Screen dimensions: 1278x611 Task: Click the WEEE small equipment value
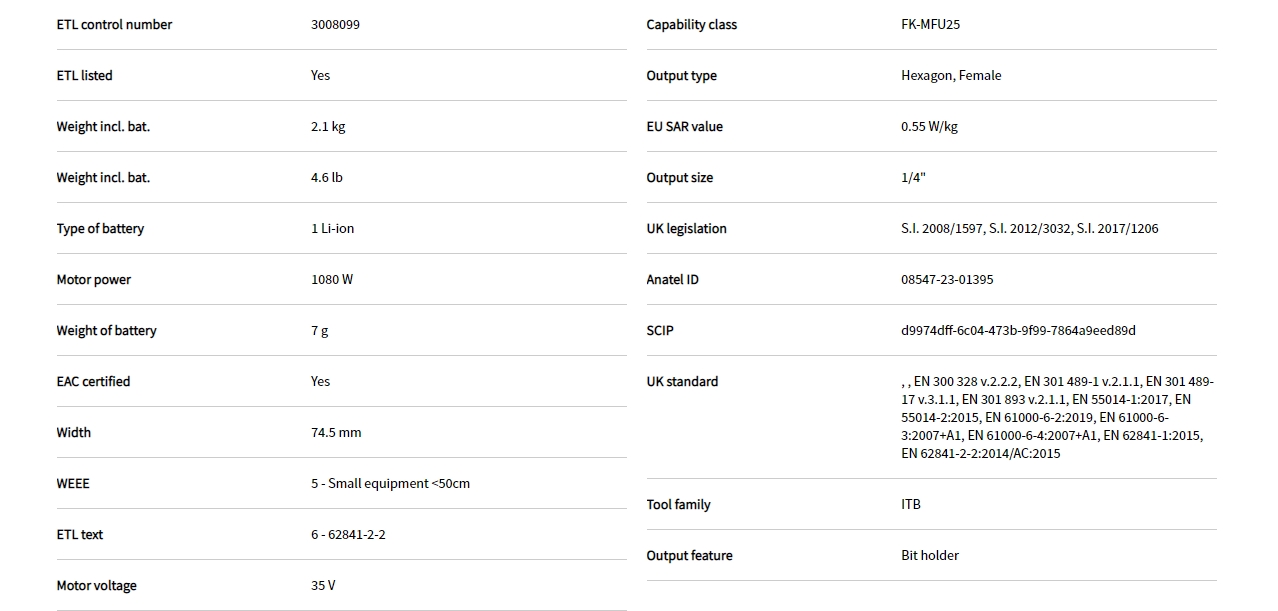click(390, 484)
